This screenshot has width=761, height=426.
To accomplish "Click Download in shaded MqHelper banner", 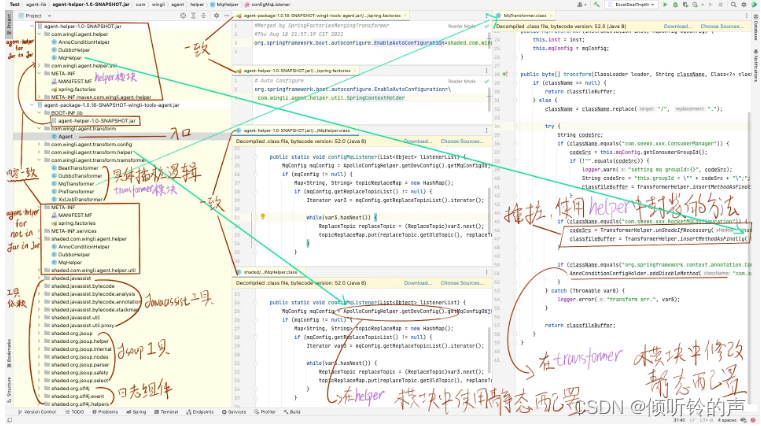I will pos(417,283).
